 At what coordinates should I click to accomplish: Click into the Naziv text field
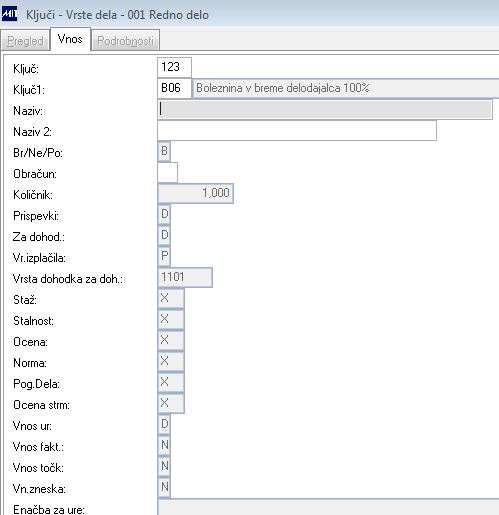tap(325, 109)
